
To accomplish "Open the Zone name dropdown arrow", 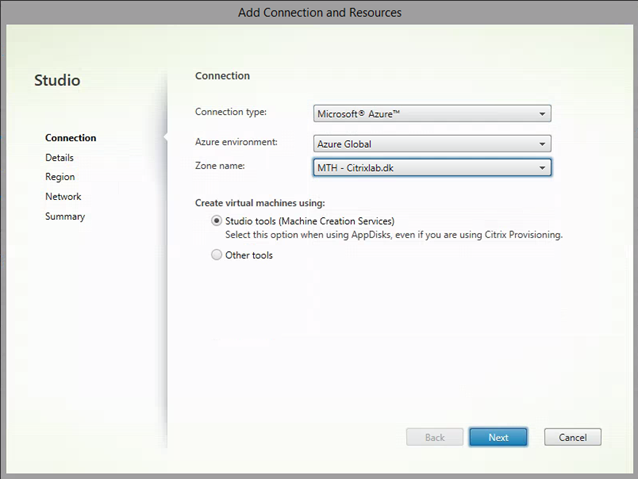I will coord(542,168).
